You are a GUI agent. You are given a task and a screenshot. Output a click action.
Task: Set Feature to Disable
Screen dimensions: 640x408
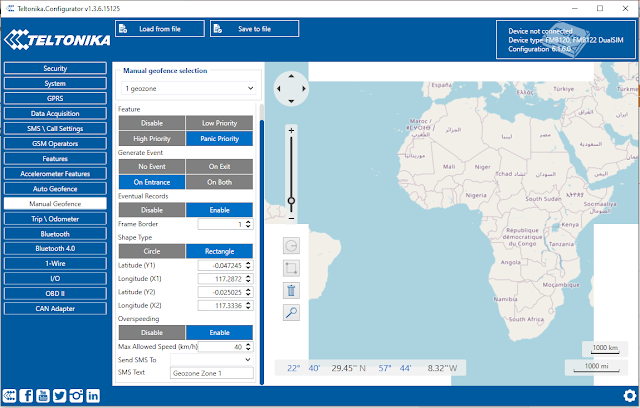(152, 123)
